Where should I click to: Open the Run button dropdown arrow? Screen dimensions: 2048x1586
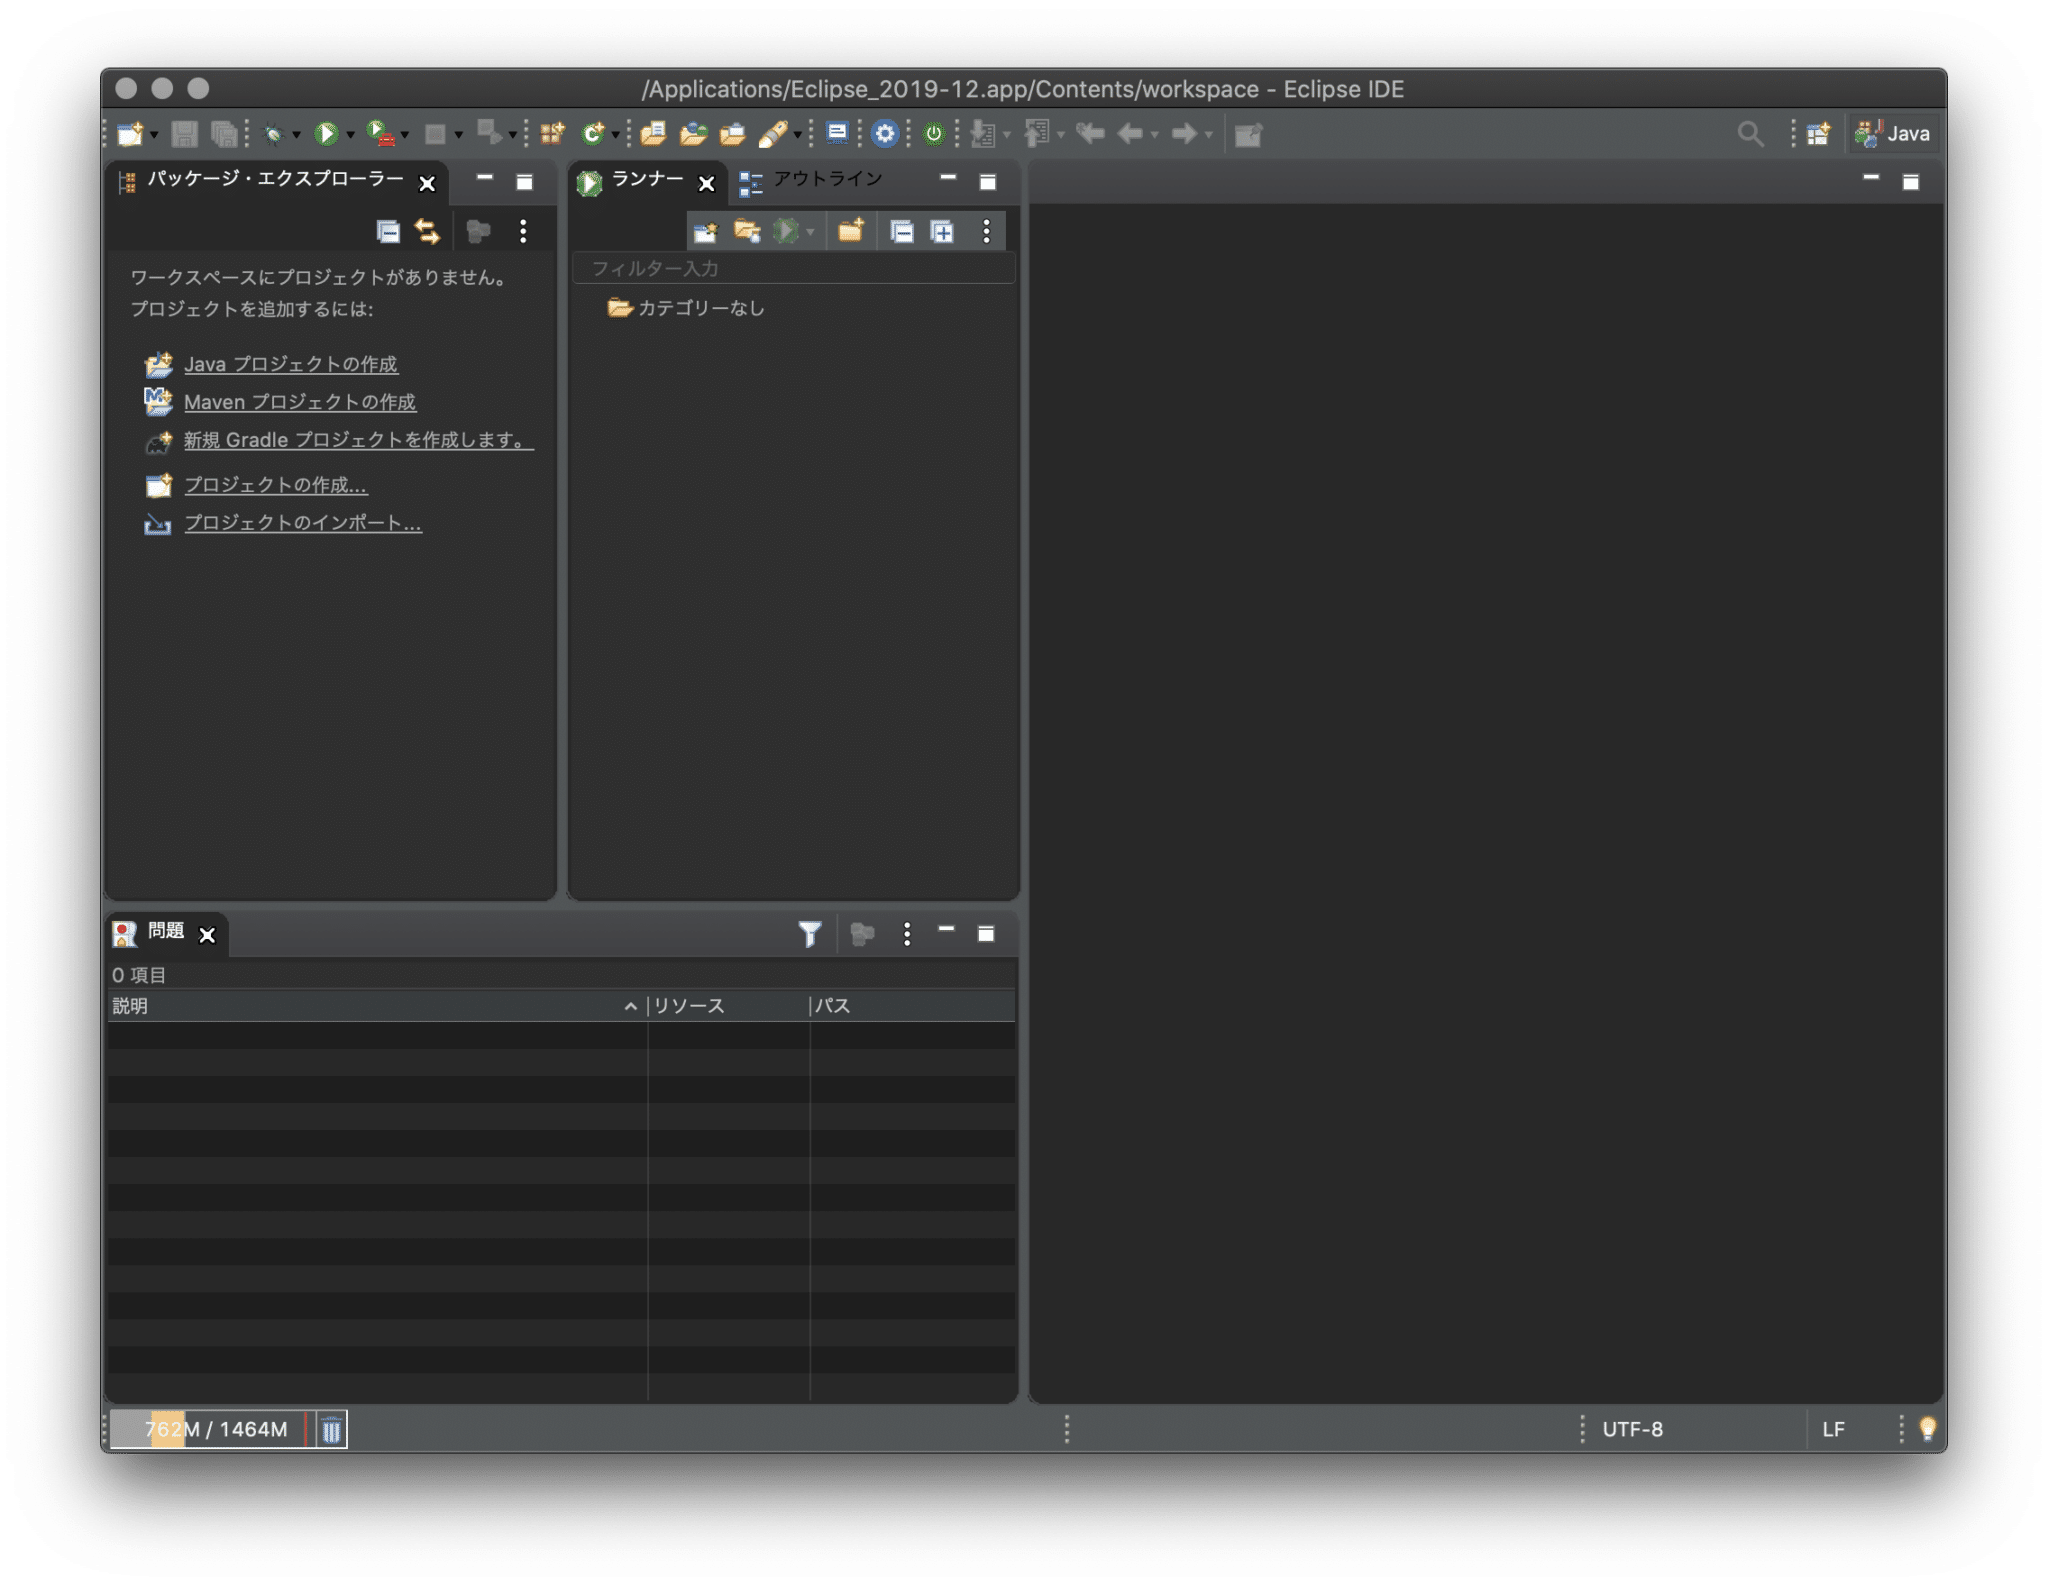coord(350,133)
